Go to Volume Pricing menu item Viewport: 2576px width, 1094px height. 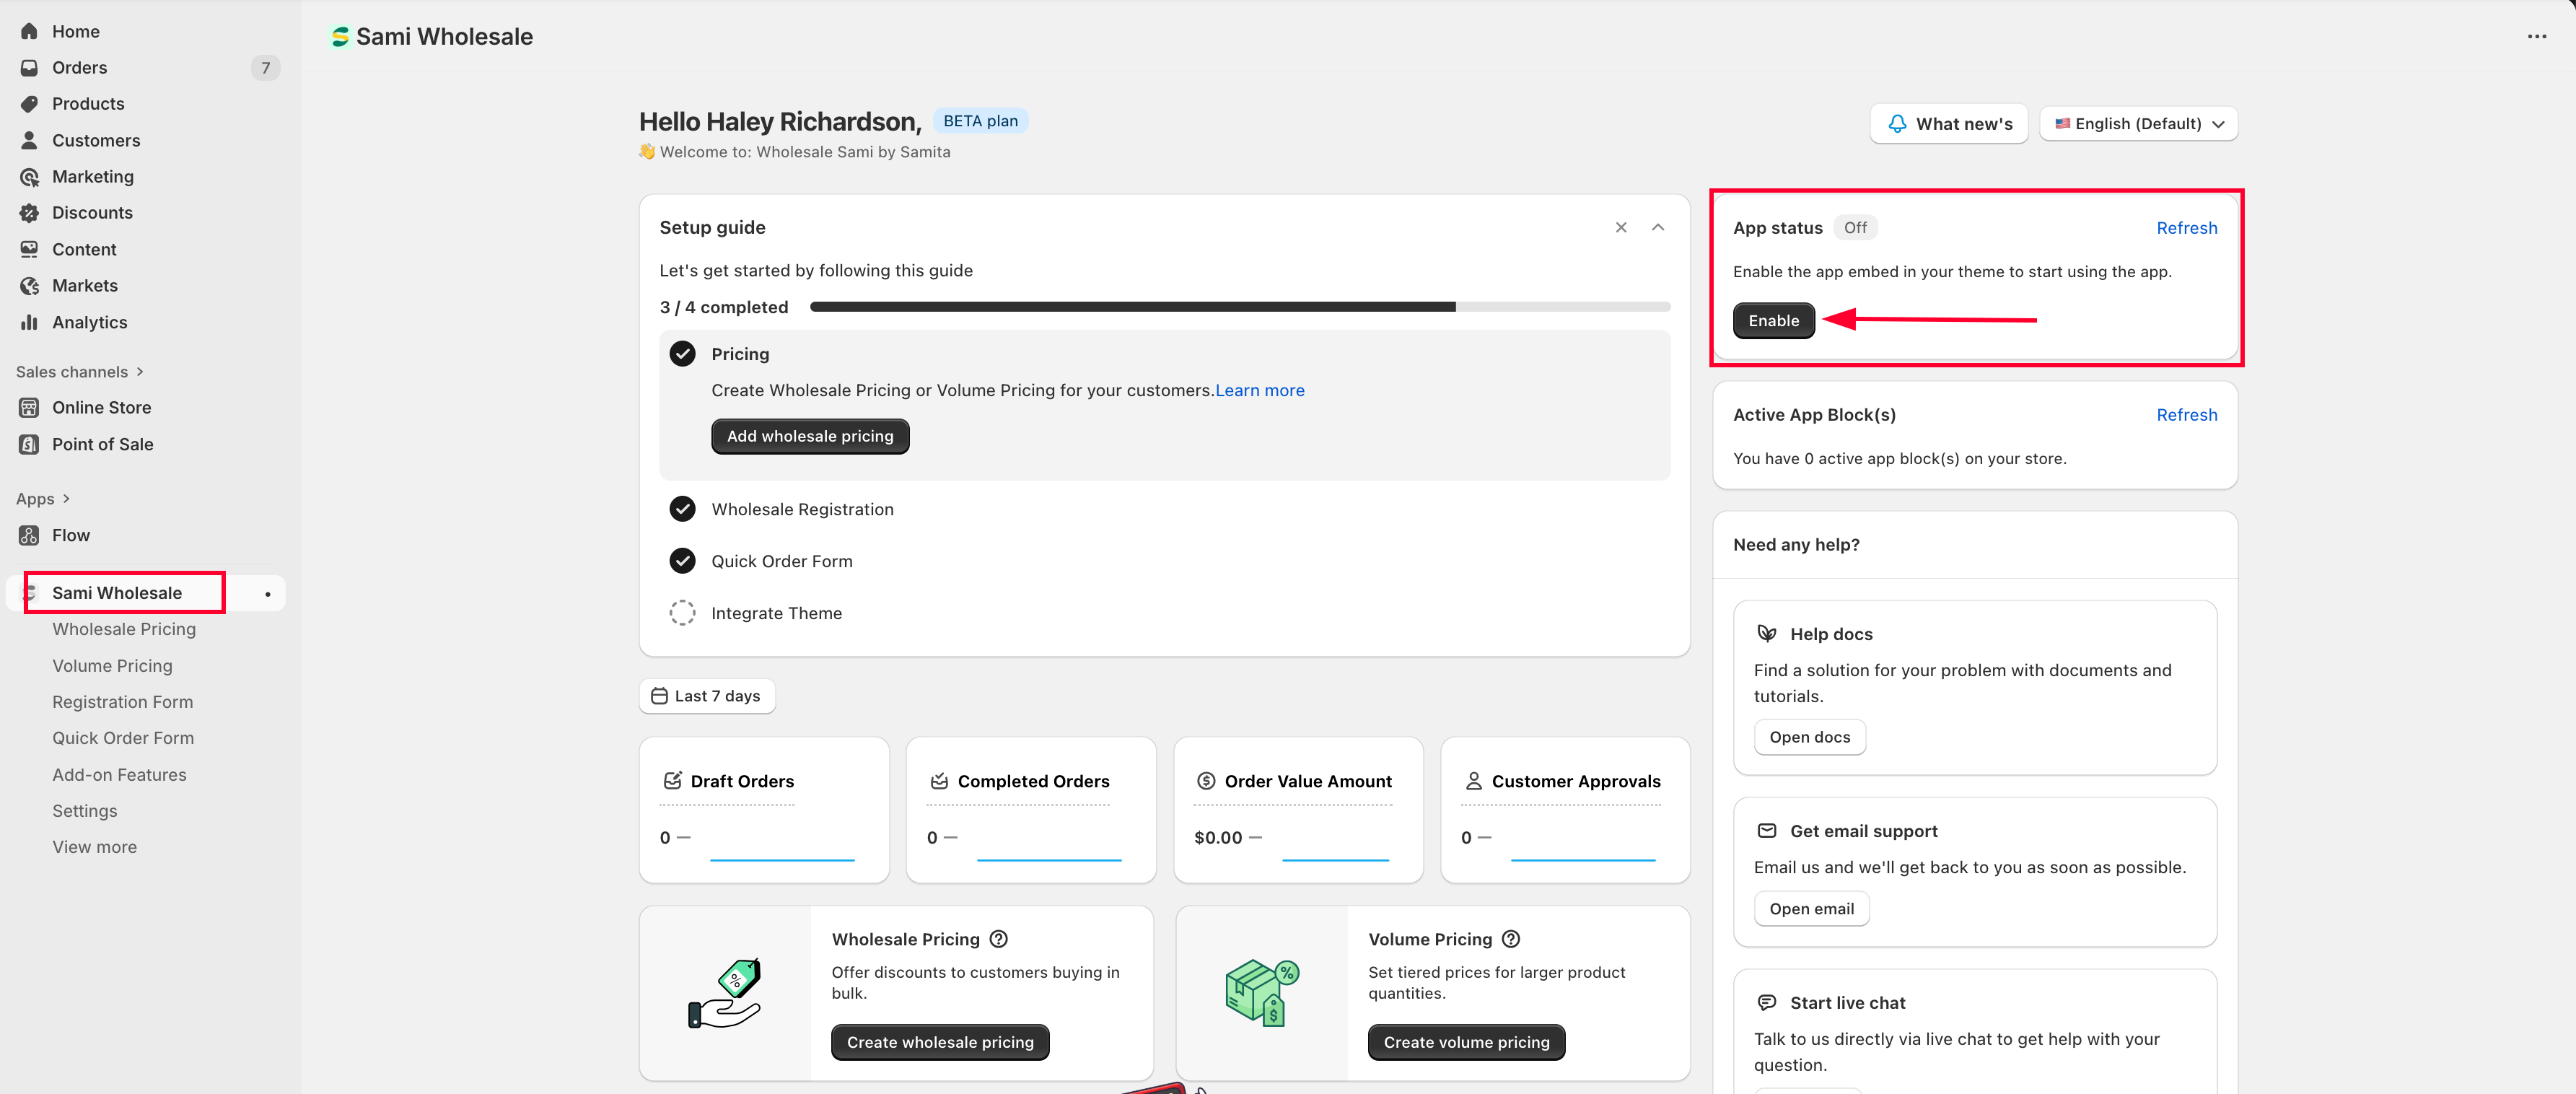coord(112,666)
